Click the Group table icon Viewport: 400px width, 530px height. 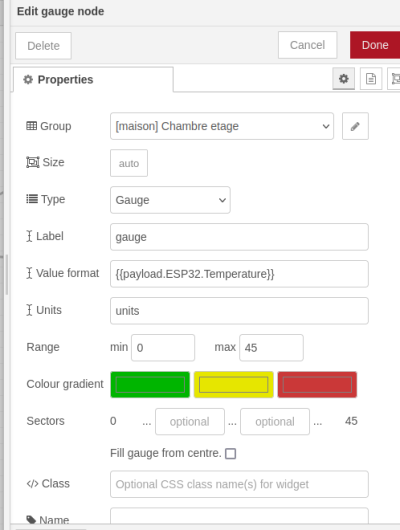tap(31, 126)
